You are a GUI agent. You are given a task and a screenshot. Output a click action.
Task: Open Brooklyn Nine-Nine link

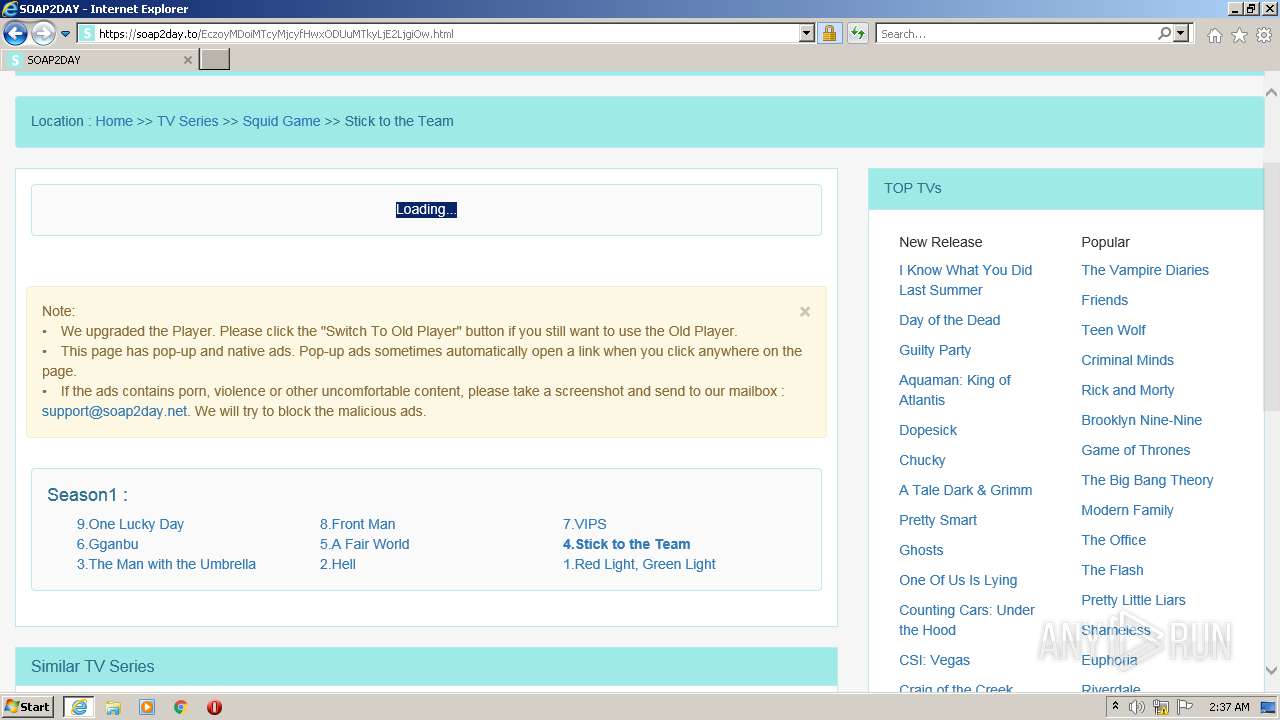1141,420
